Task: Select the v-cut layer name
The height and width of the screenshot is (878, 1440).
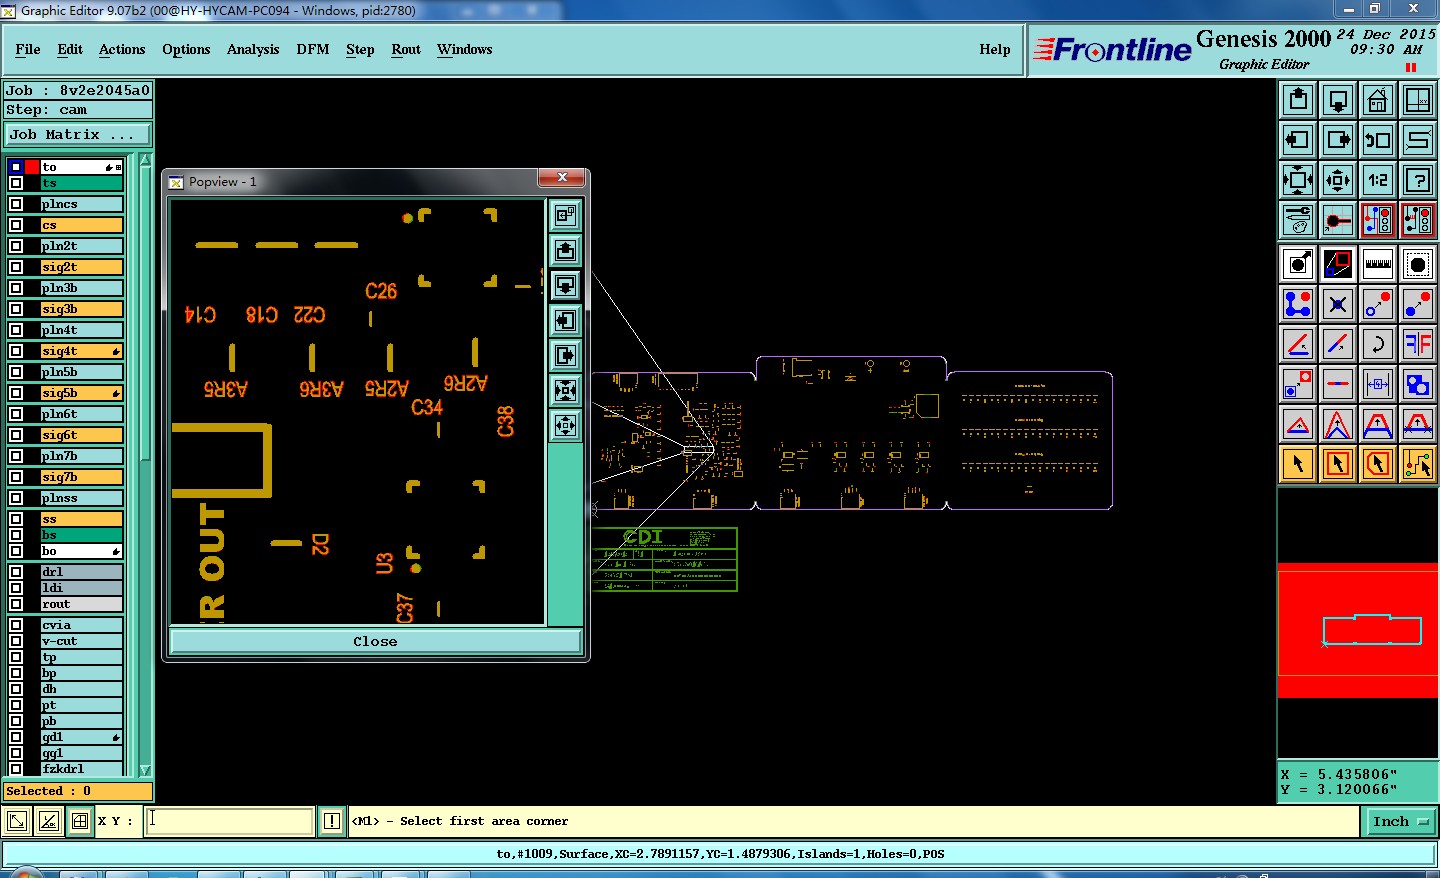Action: [x=81, y=641]
